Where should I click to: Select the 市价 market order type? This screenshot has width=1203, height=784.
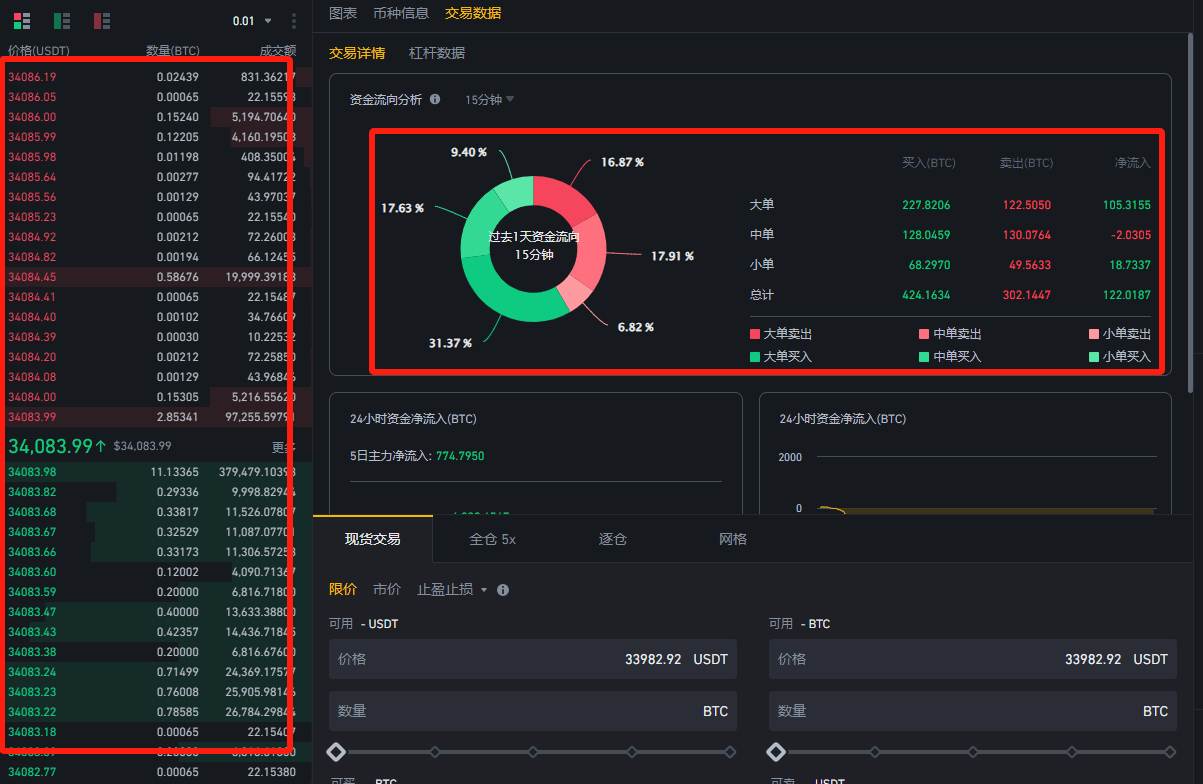click(x=387, y=590)
